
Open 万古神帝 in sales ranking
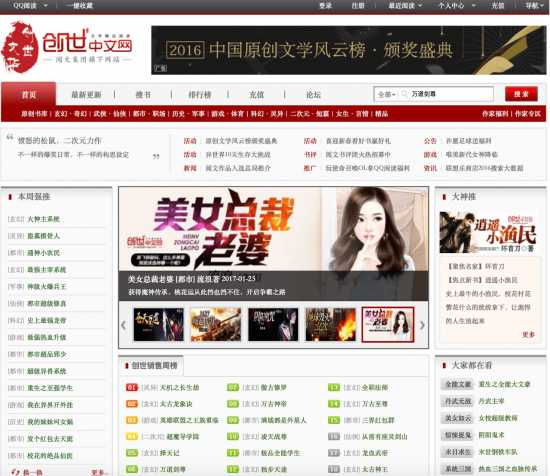click(274, 404)
